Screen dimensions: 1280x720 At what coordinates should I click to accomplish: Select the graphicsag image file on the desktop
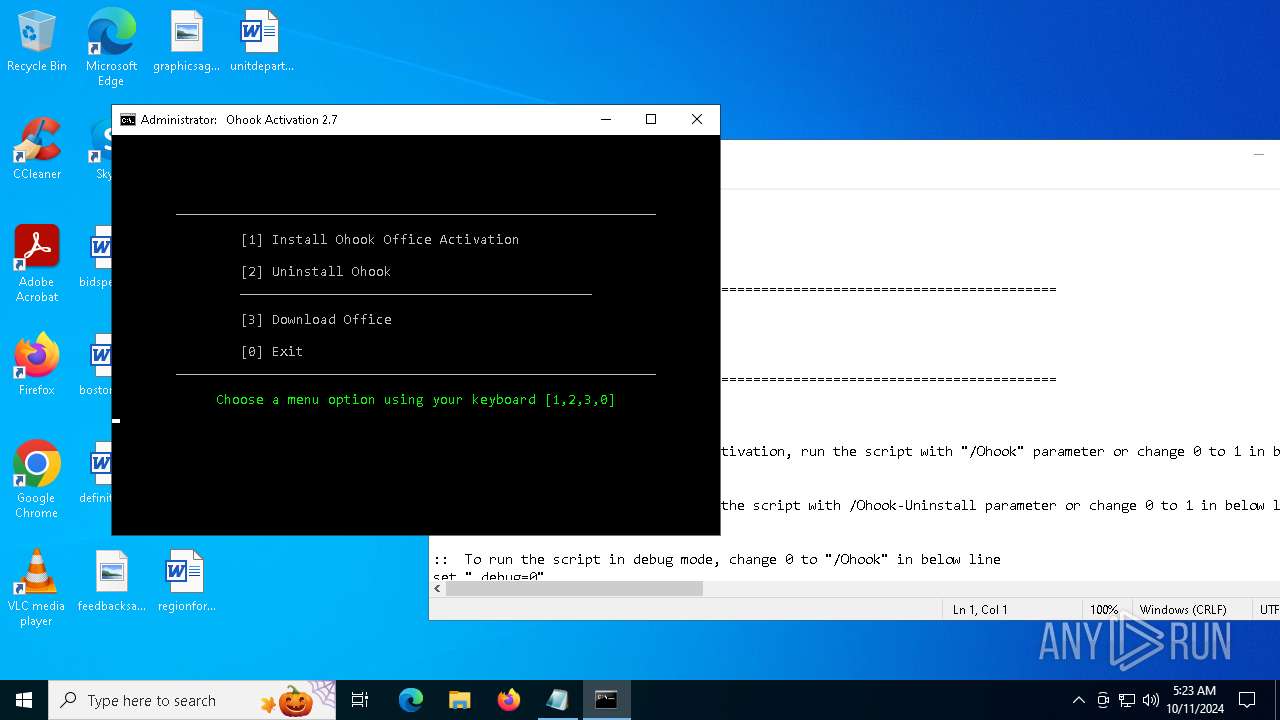pos(186,42)
